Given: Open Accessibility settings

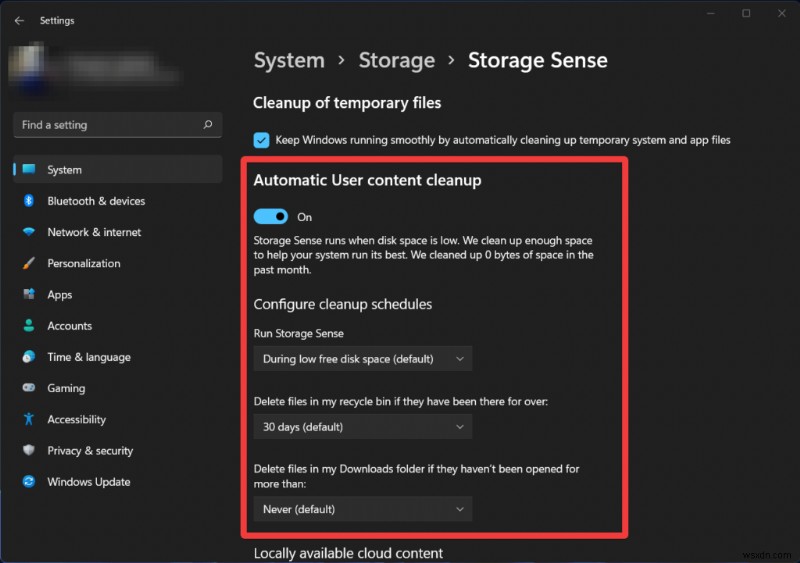Looking at the screenshot, I should [117, 419].
